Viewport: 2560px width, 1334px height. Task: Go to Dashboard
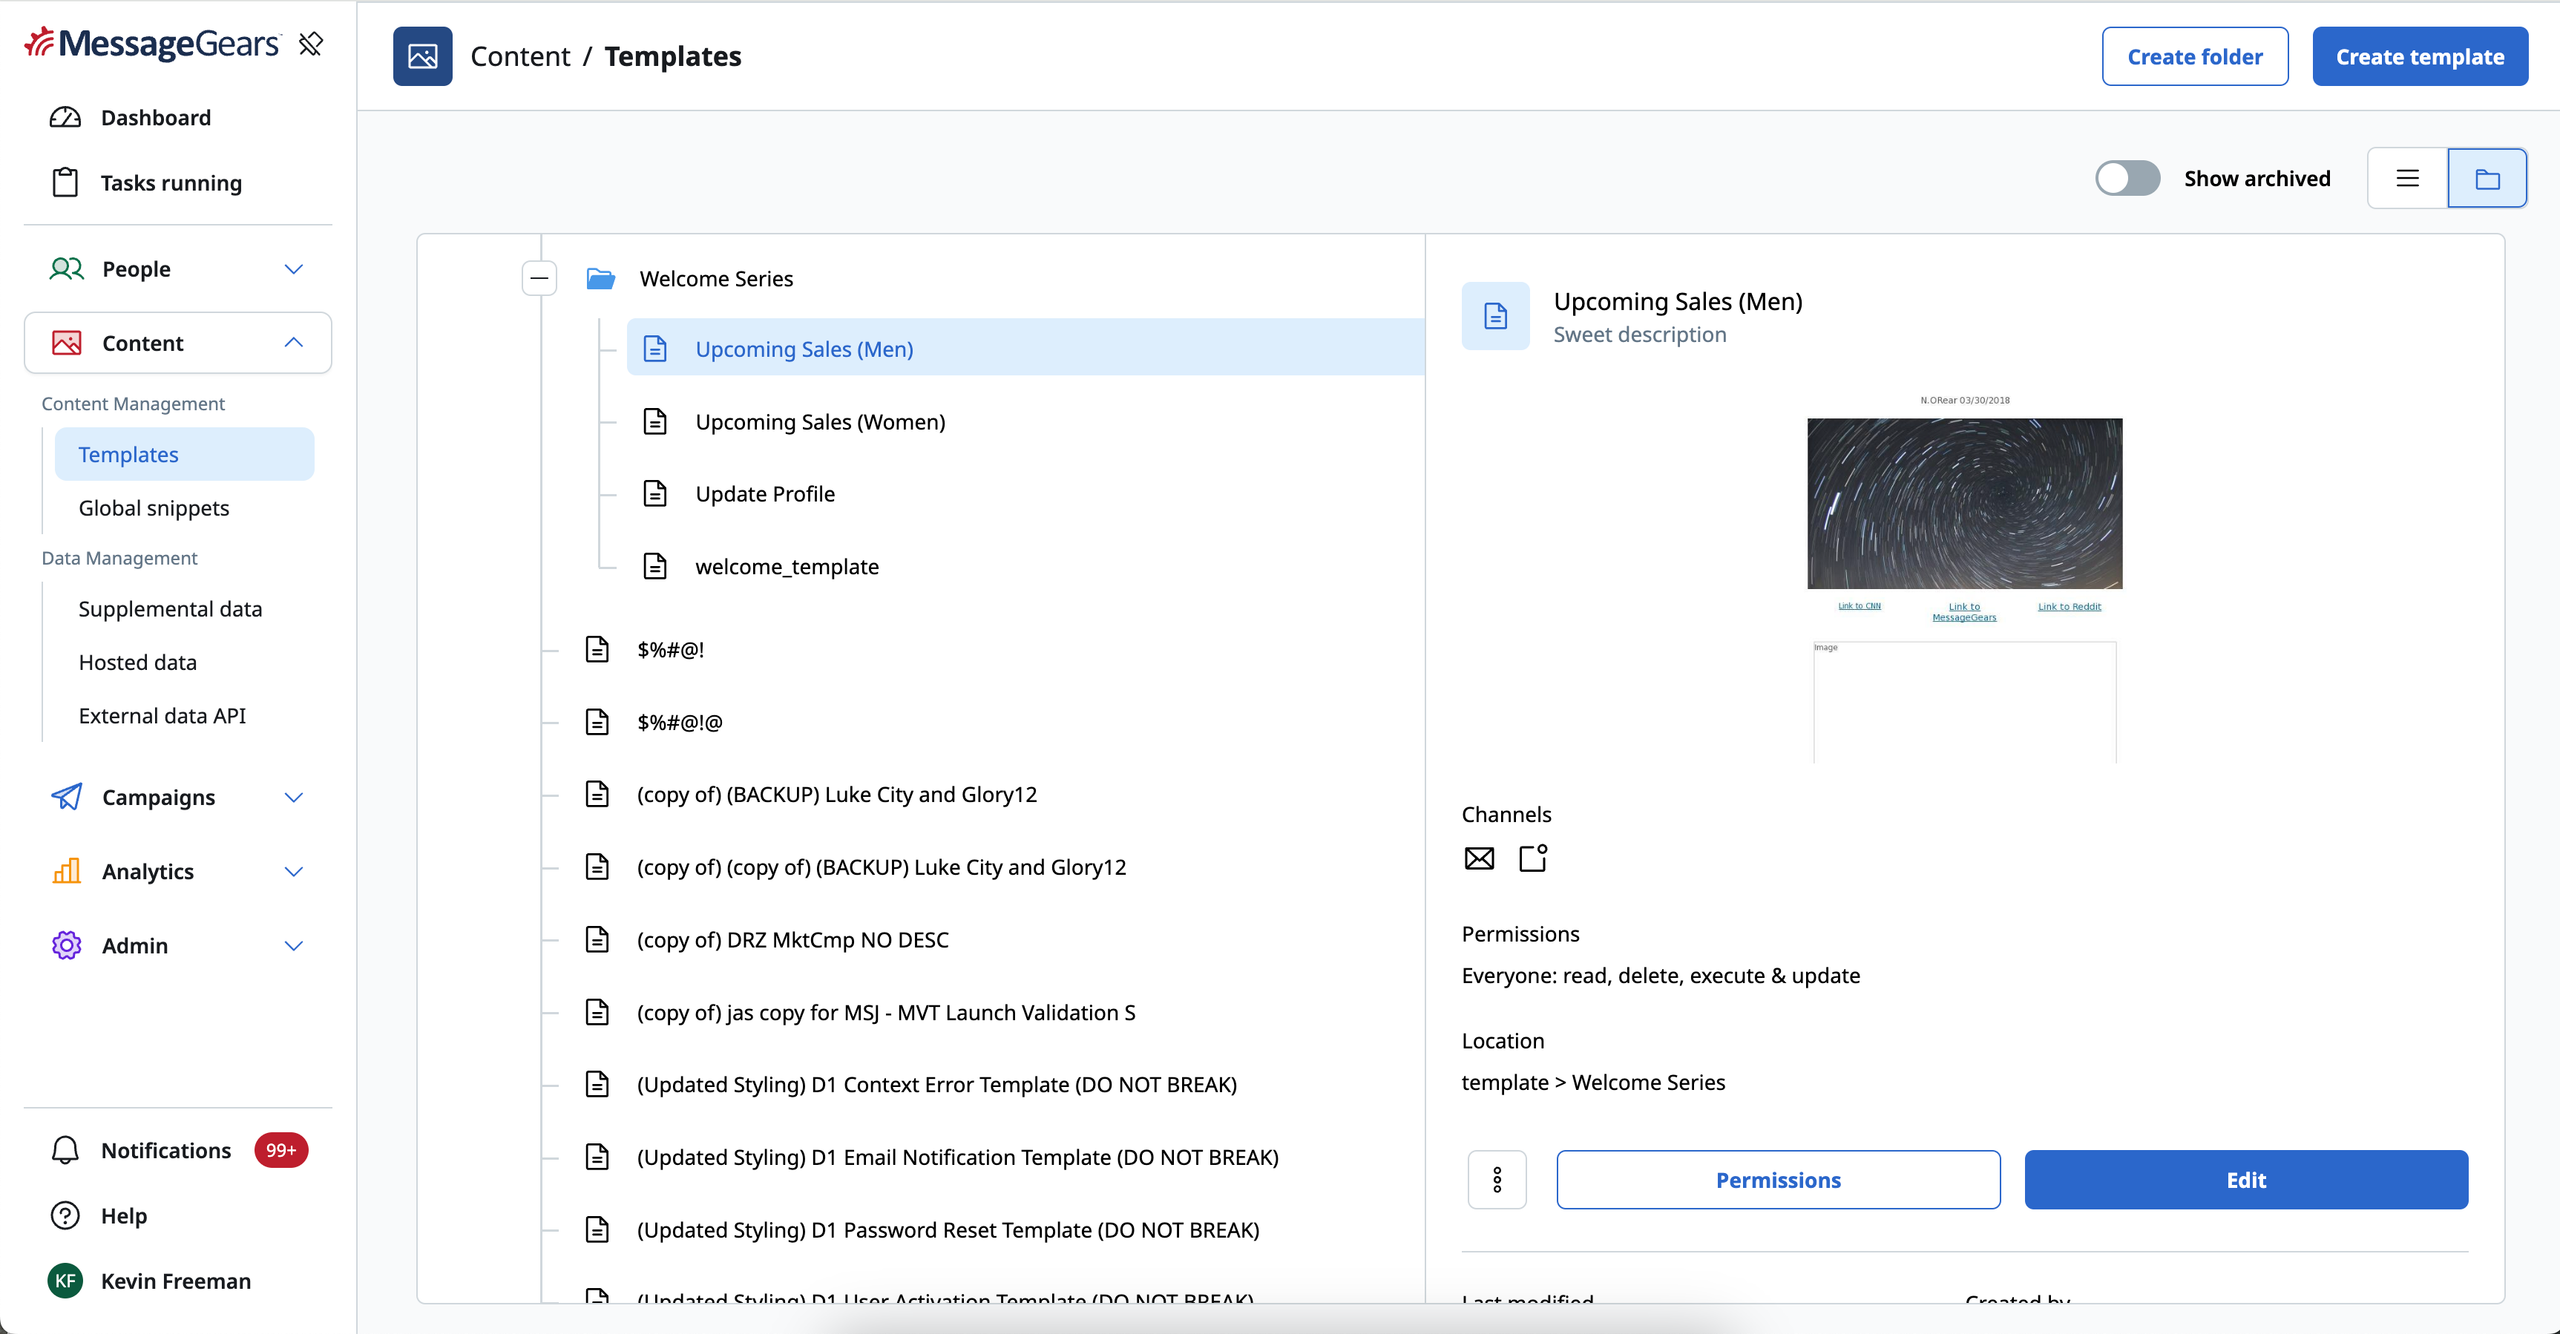tap(156, 118)
